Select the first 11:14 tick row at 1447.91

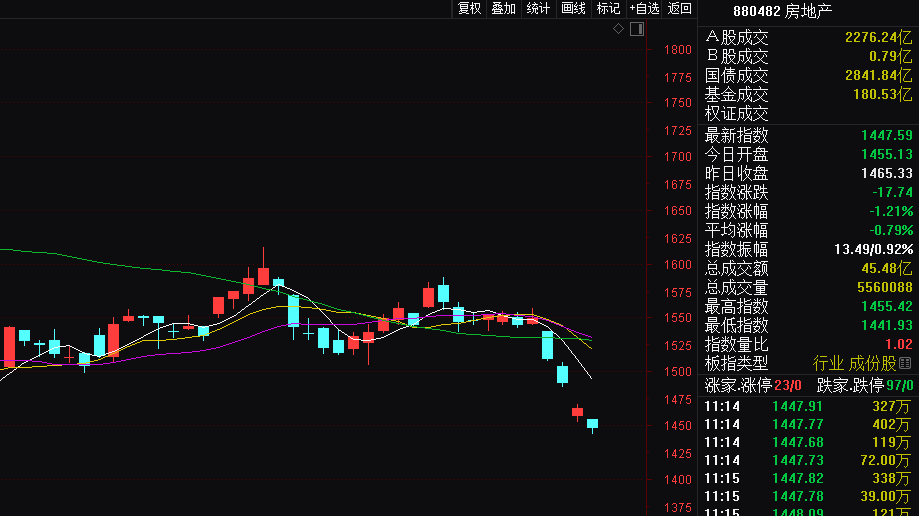(x=808, y=406)
